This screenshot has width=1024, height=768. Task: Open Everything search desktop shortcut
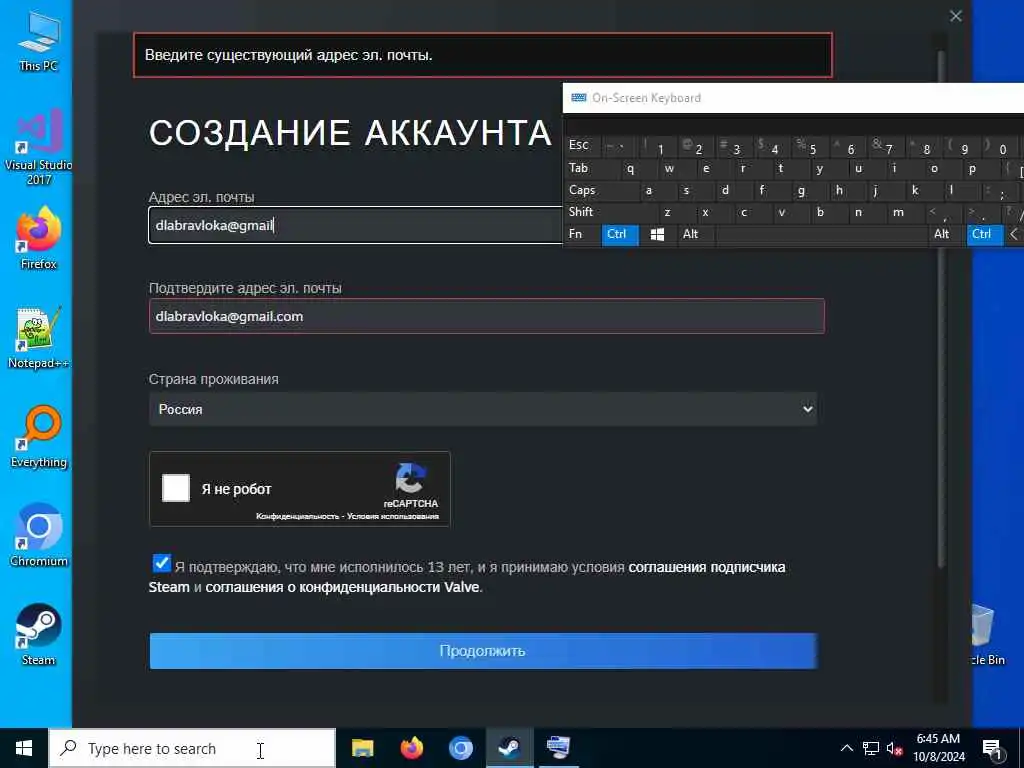coord(39,437)
